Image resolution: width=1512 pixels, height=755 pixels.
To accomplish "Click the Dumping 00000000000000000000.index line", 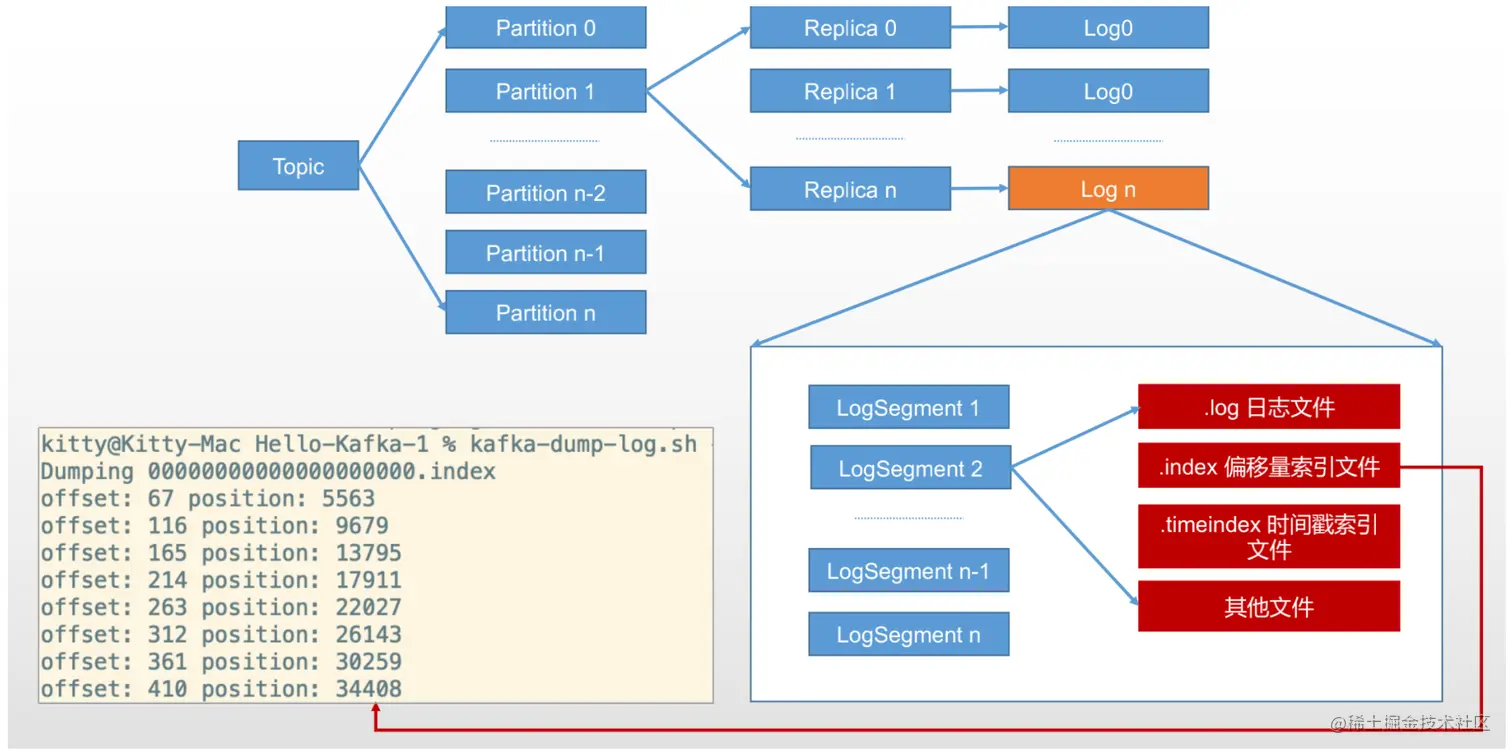I will (x=268, y=471).
